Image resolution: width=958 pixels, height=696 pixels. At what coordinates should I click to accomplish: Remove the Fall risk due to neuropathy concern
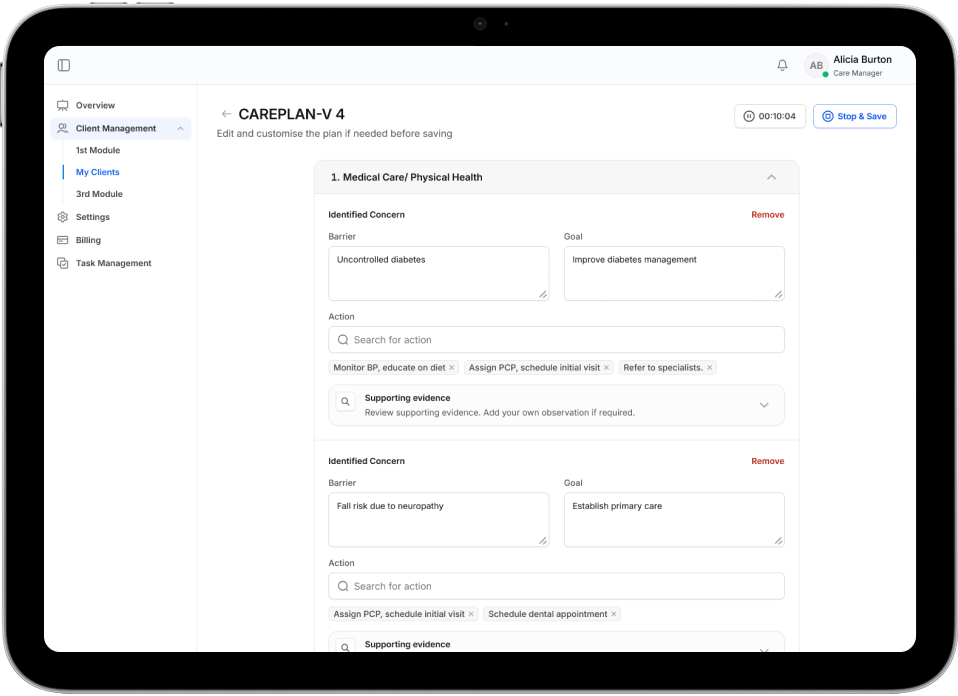click(x=767, y=461)
